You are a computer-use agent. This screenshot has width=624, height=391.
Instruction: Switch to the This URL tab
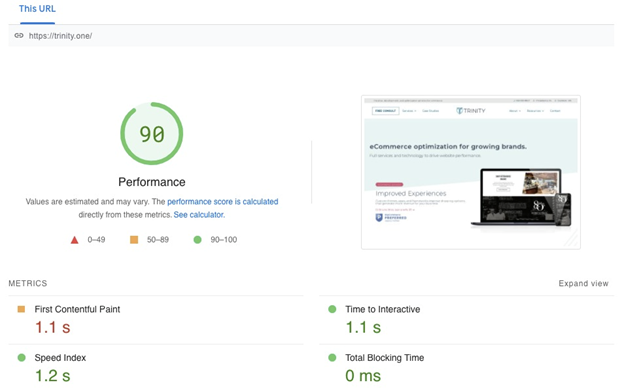click(37, 9)
